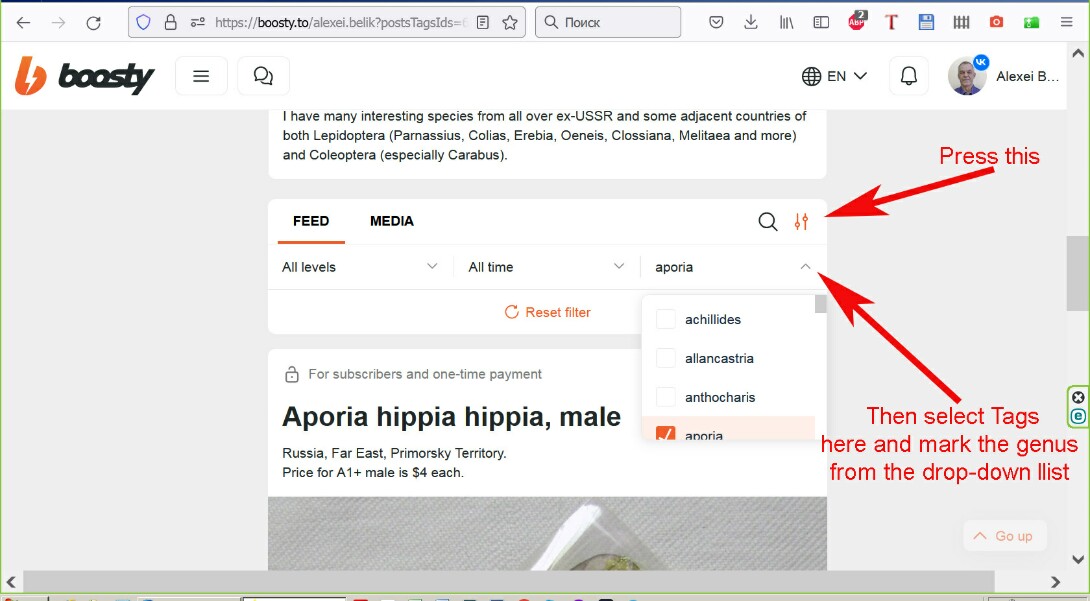Expand the All levels dropdown
The height and width of the screenshot is (601, 1090).
coord(360,267)
